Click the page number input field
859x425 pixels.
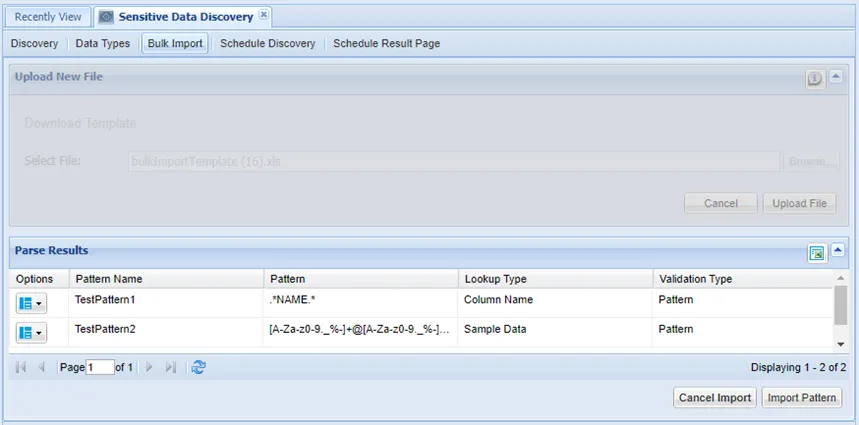click(100, 367)
